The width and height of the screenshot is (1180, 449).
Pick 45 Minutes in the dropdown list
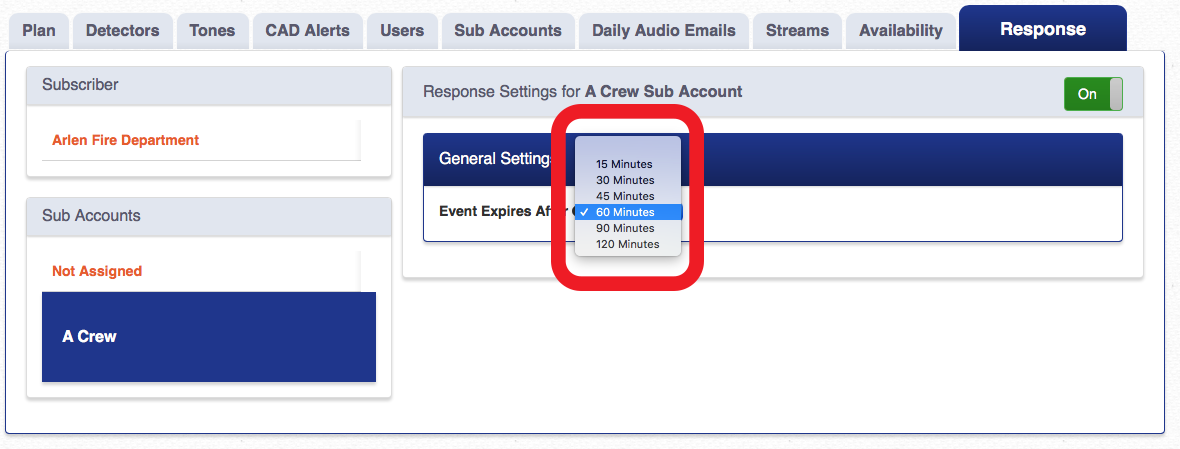pos(624,196)
